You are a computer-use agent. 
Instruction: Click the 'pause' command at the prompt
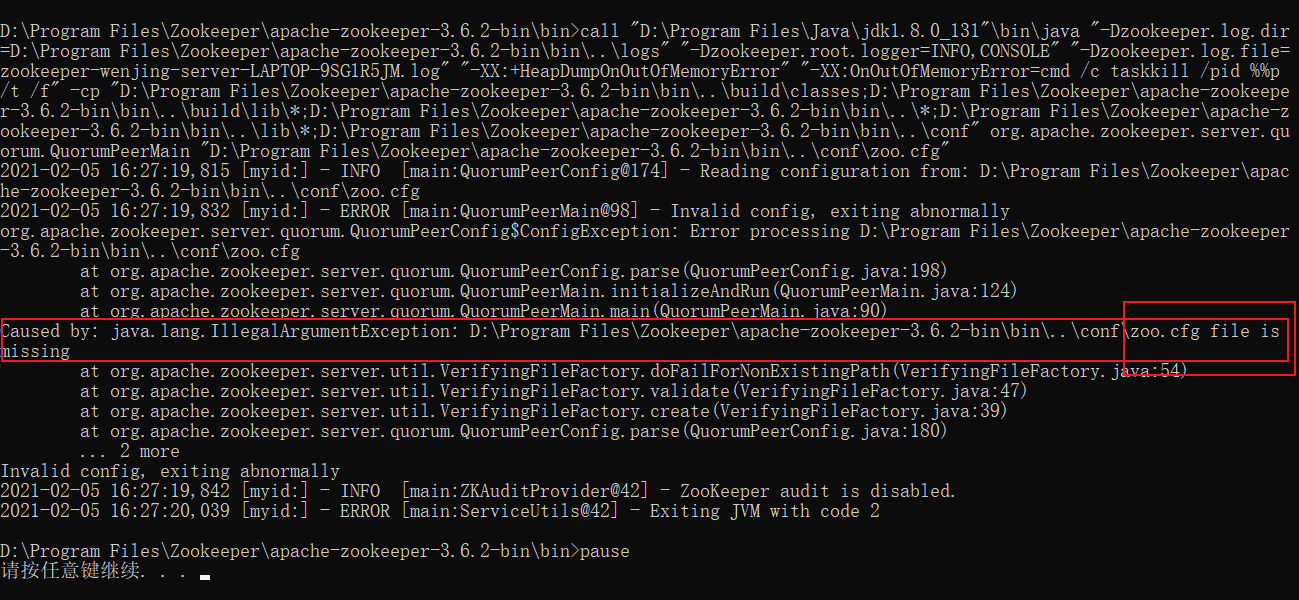tap(605, 551)
